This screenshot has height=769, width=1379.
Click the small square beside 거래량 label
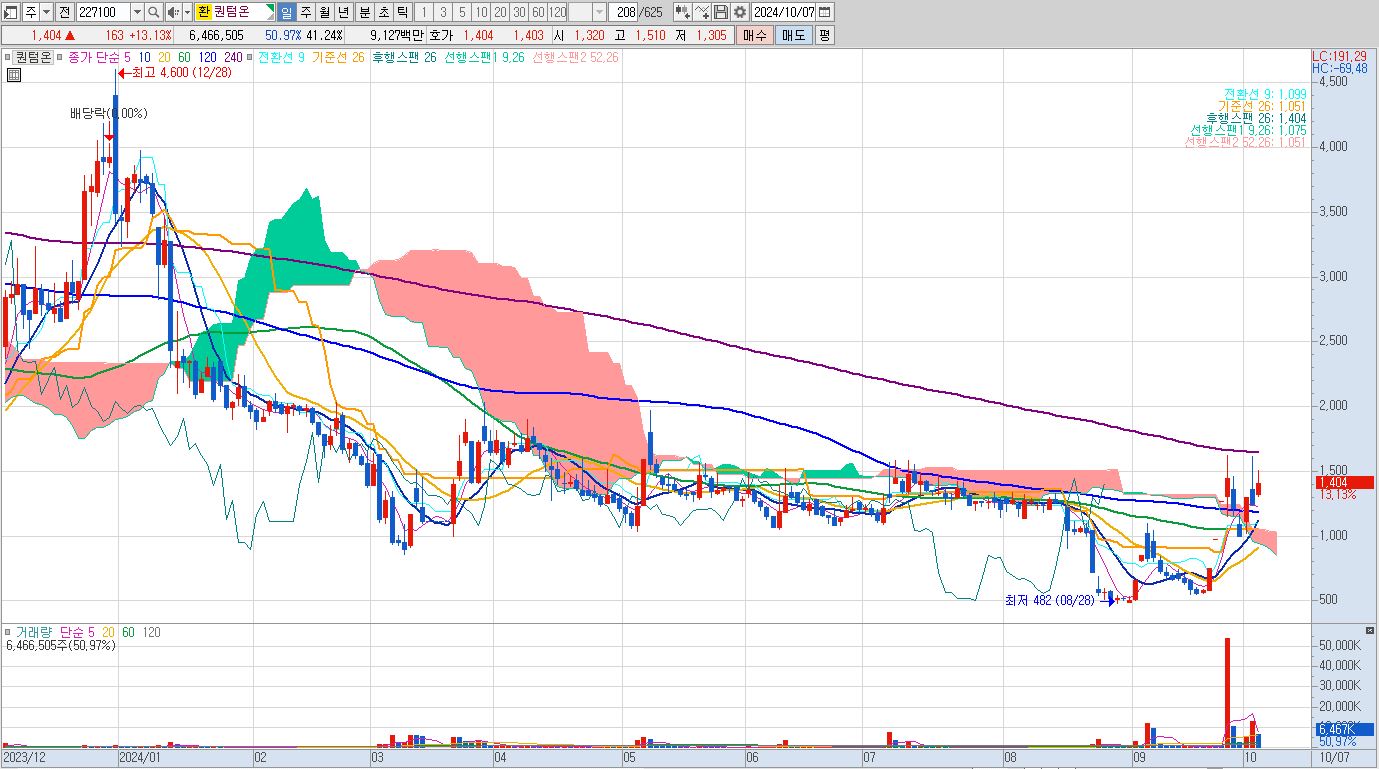click(x=9, y=633)
